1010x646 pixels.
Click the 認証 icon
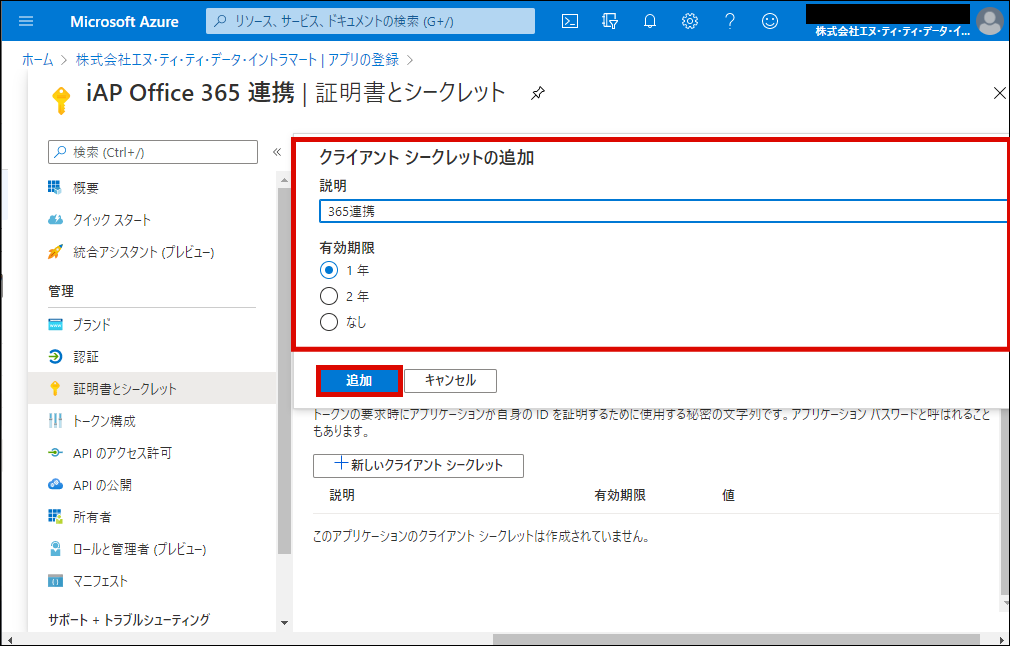[x=55, y=356]
